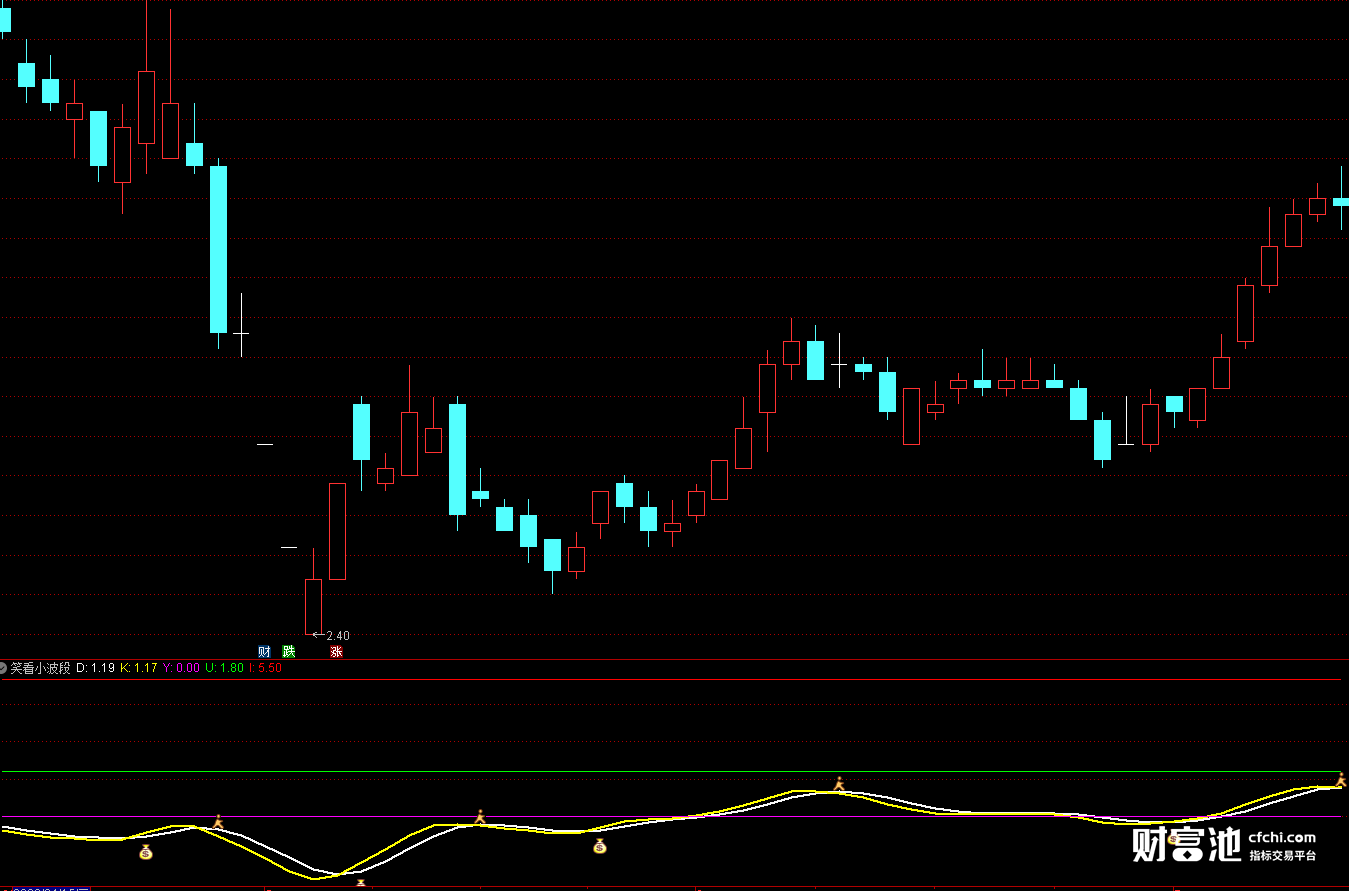
Task: Click the green 跌 signal marker
Action: coord(288,652)
